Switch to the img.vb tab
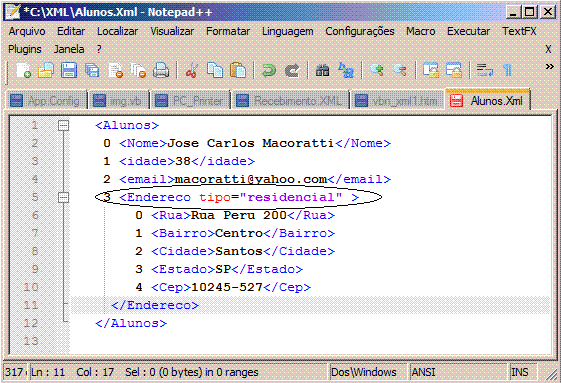 pyautogui.click(x=119, y=101)
